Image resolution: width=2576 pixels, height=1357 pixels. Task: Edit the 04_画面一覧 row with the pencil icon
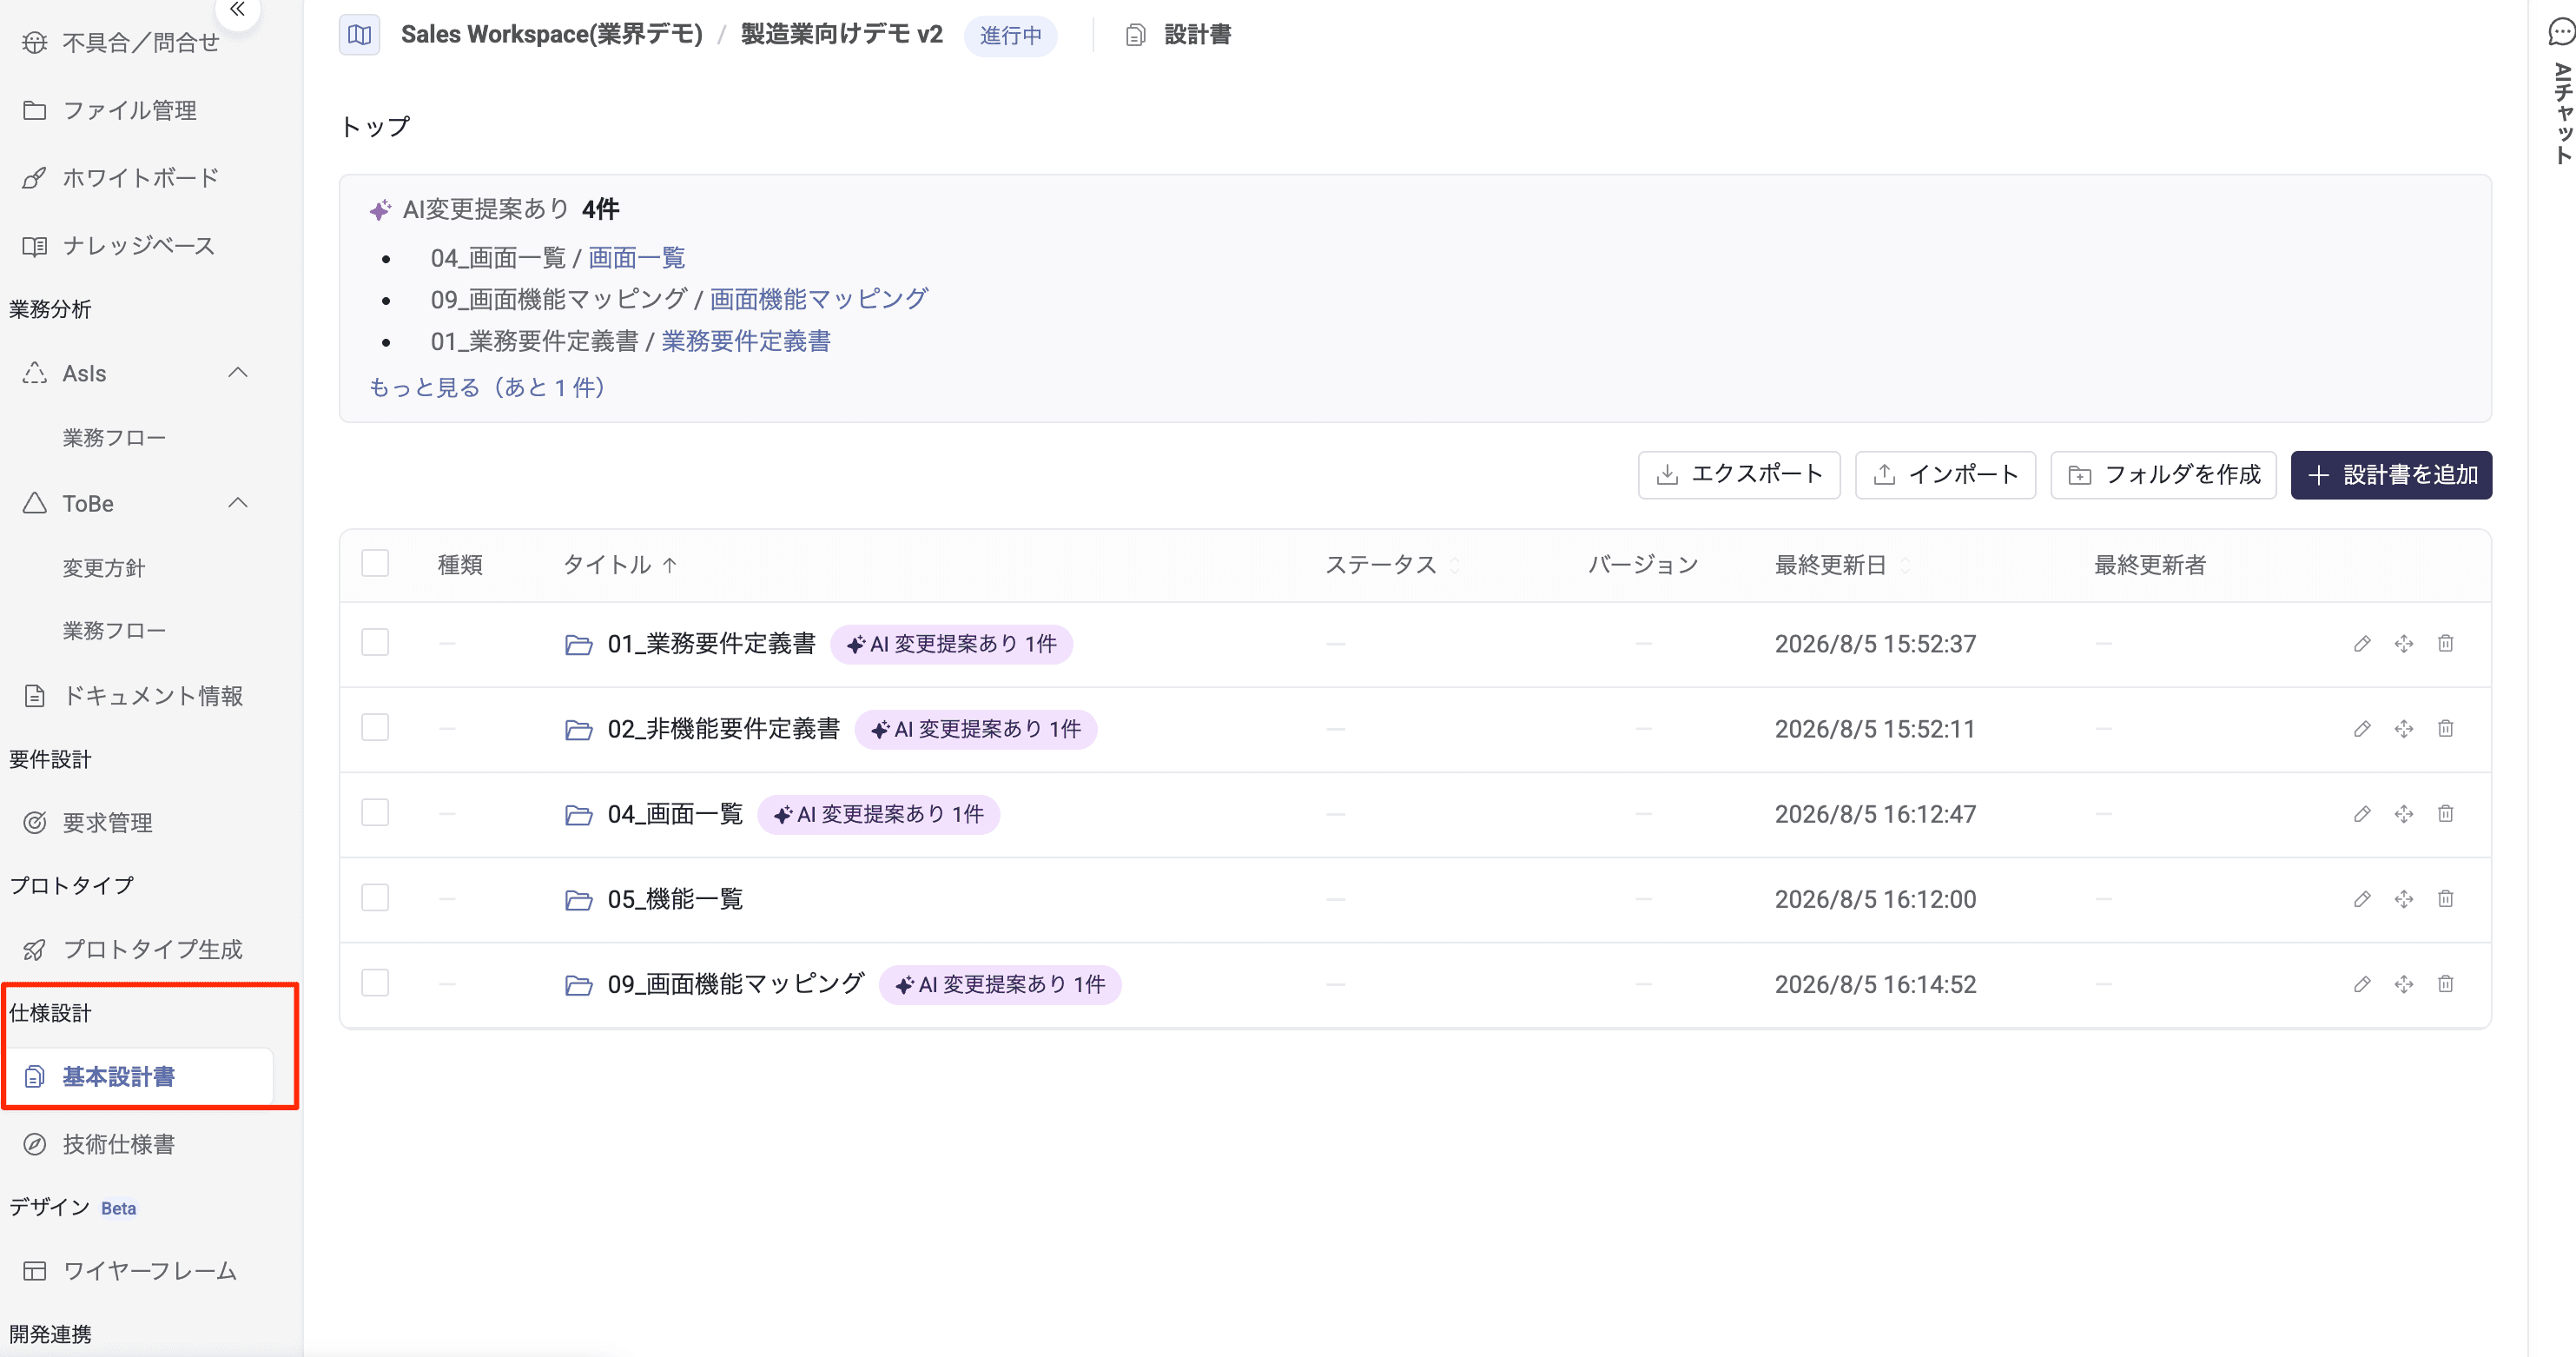pos(2362,814)
